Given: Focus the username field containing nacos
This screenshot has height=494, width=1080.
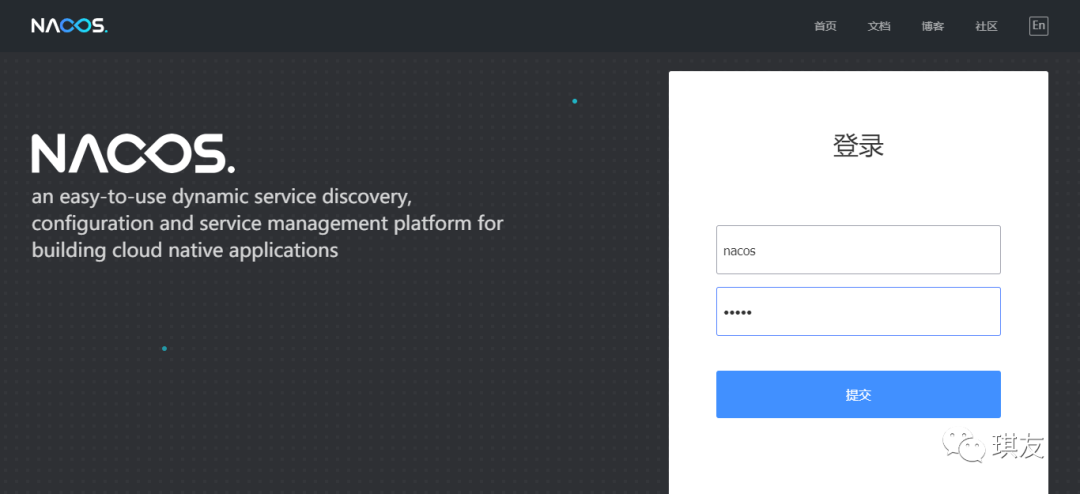Looking at the screenshot, I should pos(858,250).
